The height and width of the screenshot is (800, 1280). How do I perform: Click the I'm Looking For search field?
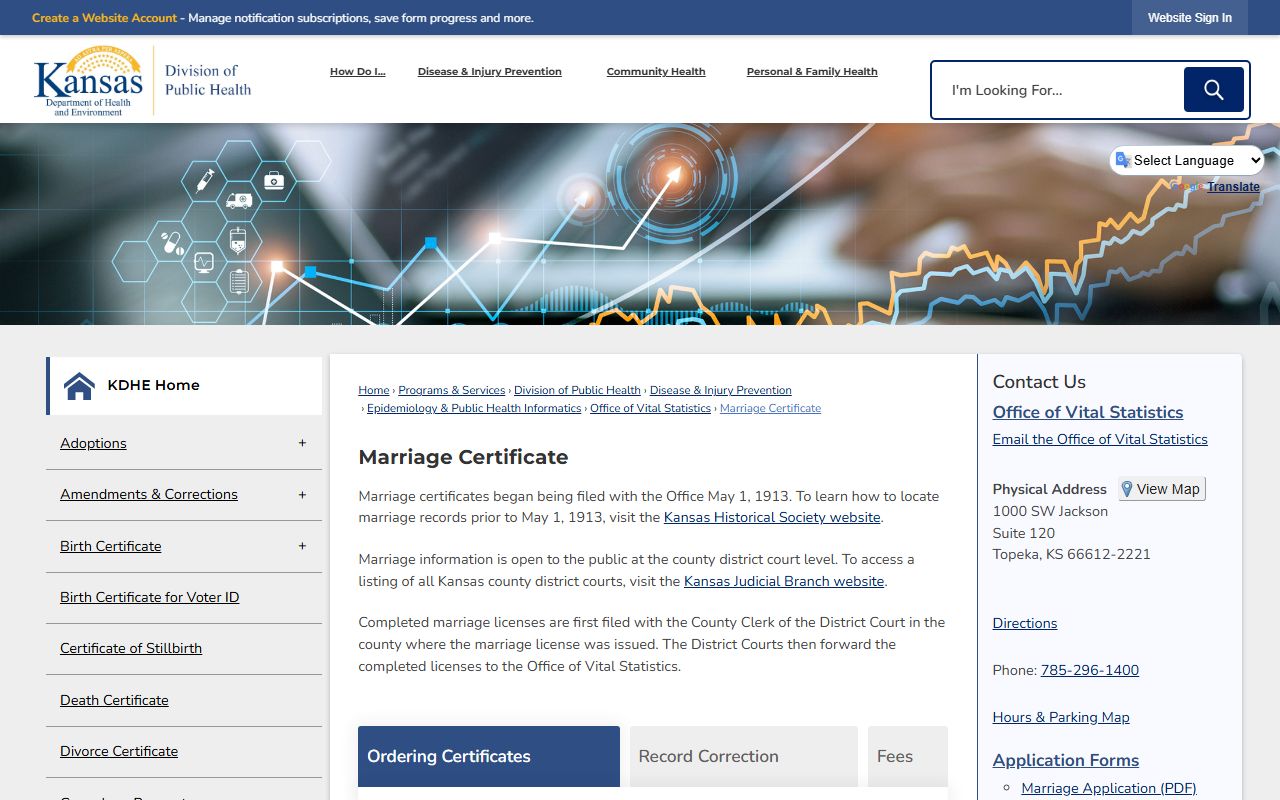pos(1060,90)
